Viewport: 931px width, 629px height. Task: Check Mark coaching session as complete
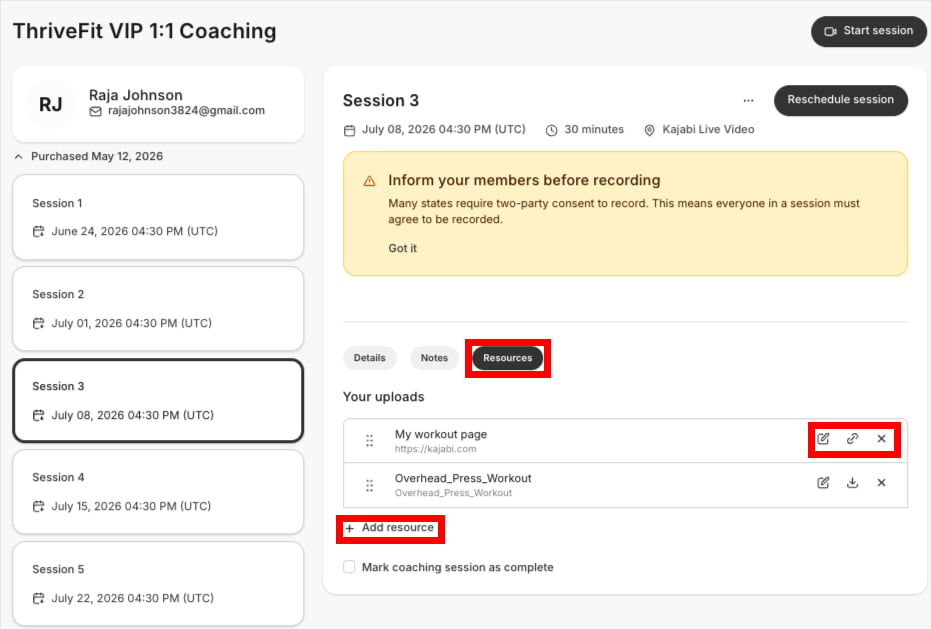[x=349, y=567]
